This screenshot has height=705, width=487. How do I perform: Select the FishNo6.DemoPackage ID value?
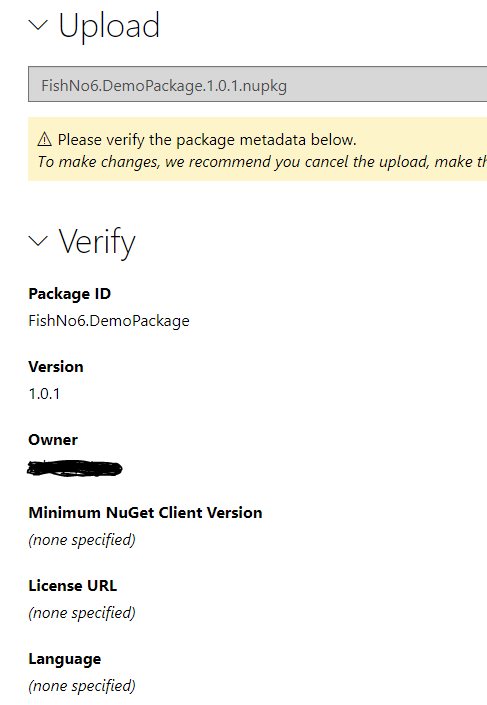(x=109, y=321)
